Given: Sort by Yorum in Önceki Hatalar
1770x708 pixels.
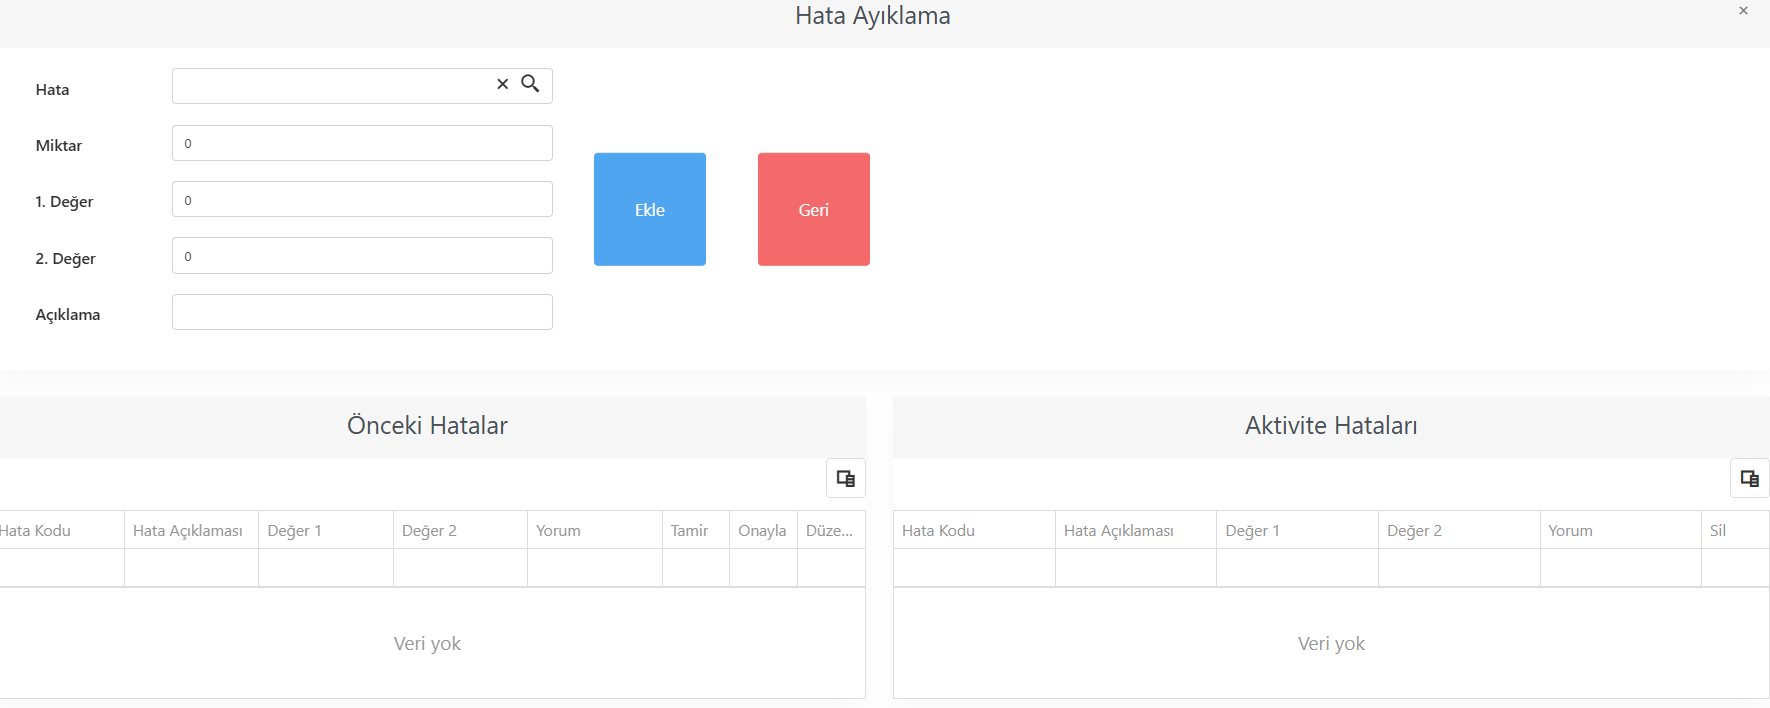Looking at the screenshot, I should pyautogui.click(x=595, y=530).
